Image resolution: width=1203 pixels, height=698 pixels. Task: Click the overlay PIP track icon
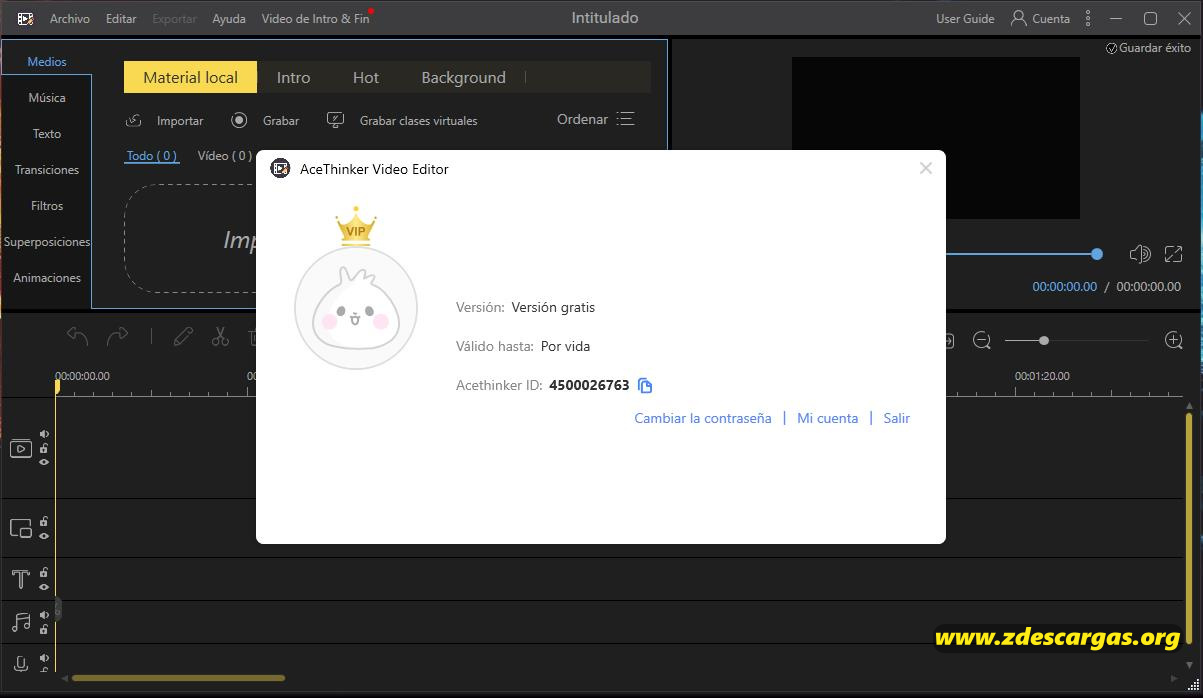[x=21, y=529]
